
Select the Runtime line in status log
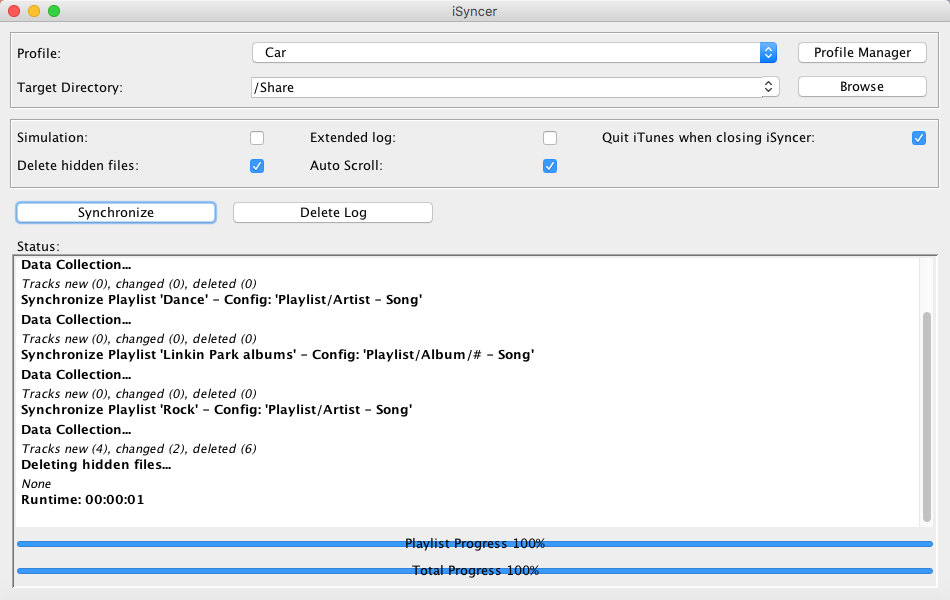(x=83, y=500)
